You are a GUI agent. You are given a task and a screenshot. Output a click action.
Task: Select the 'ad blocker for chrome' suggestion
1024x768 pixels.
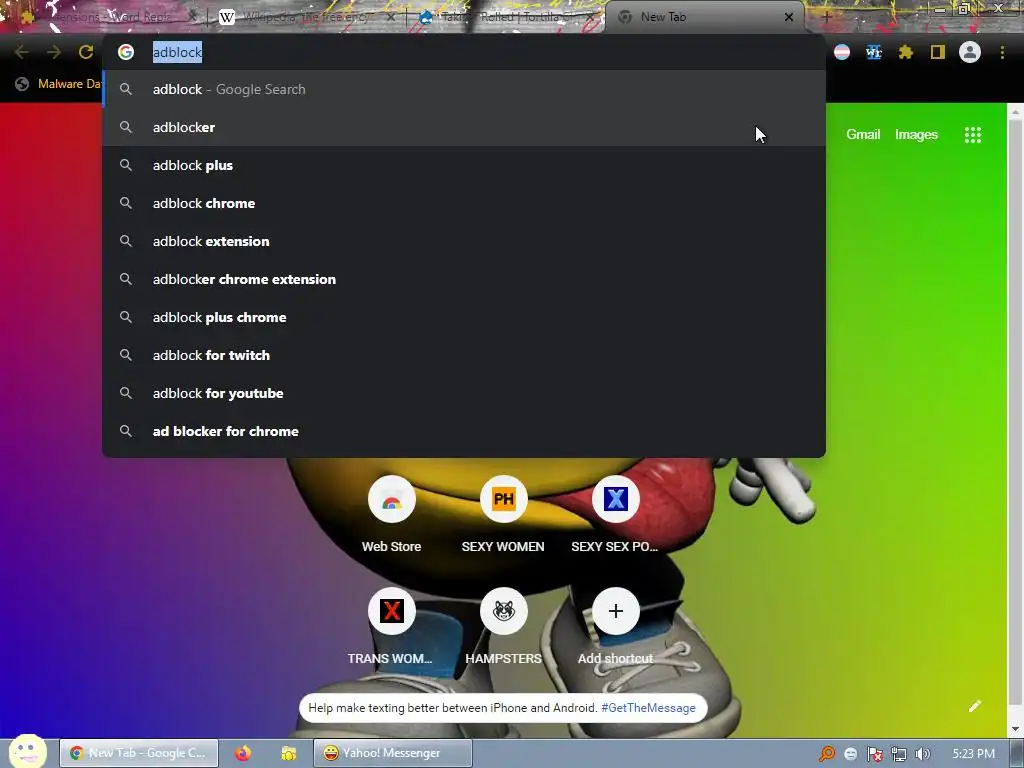[x=464, y=431]
